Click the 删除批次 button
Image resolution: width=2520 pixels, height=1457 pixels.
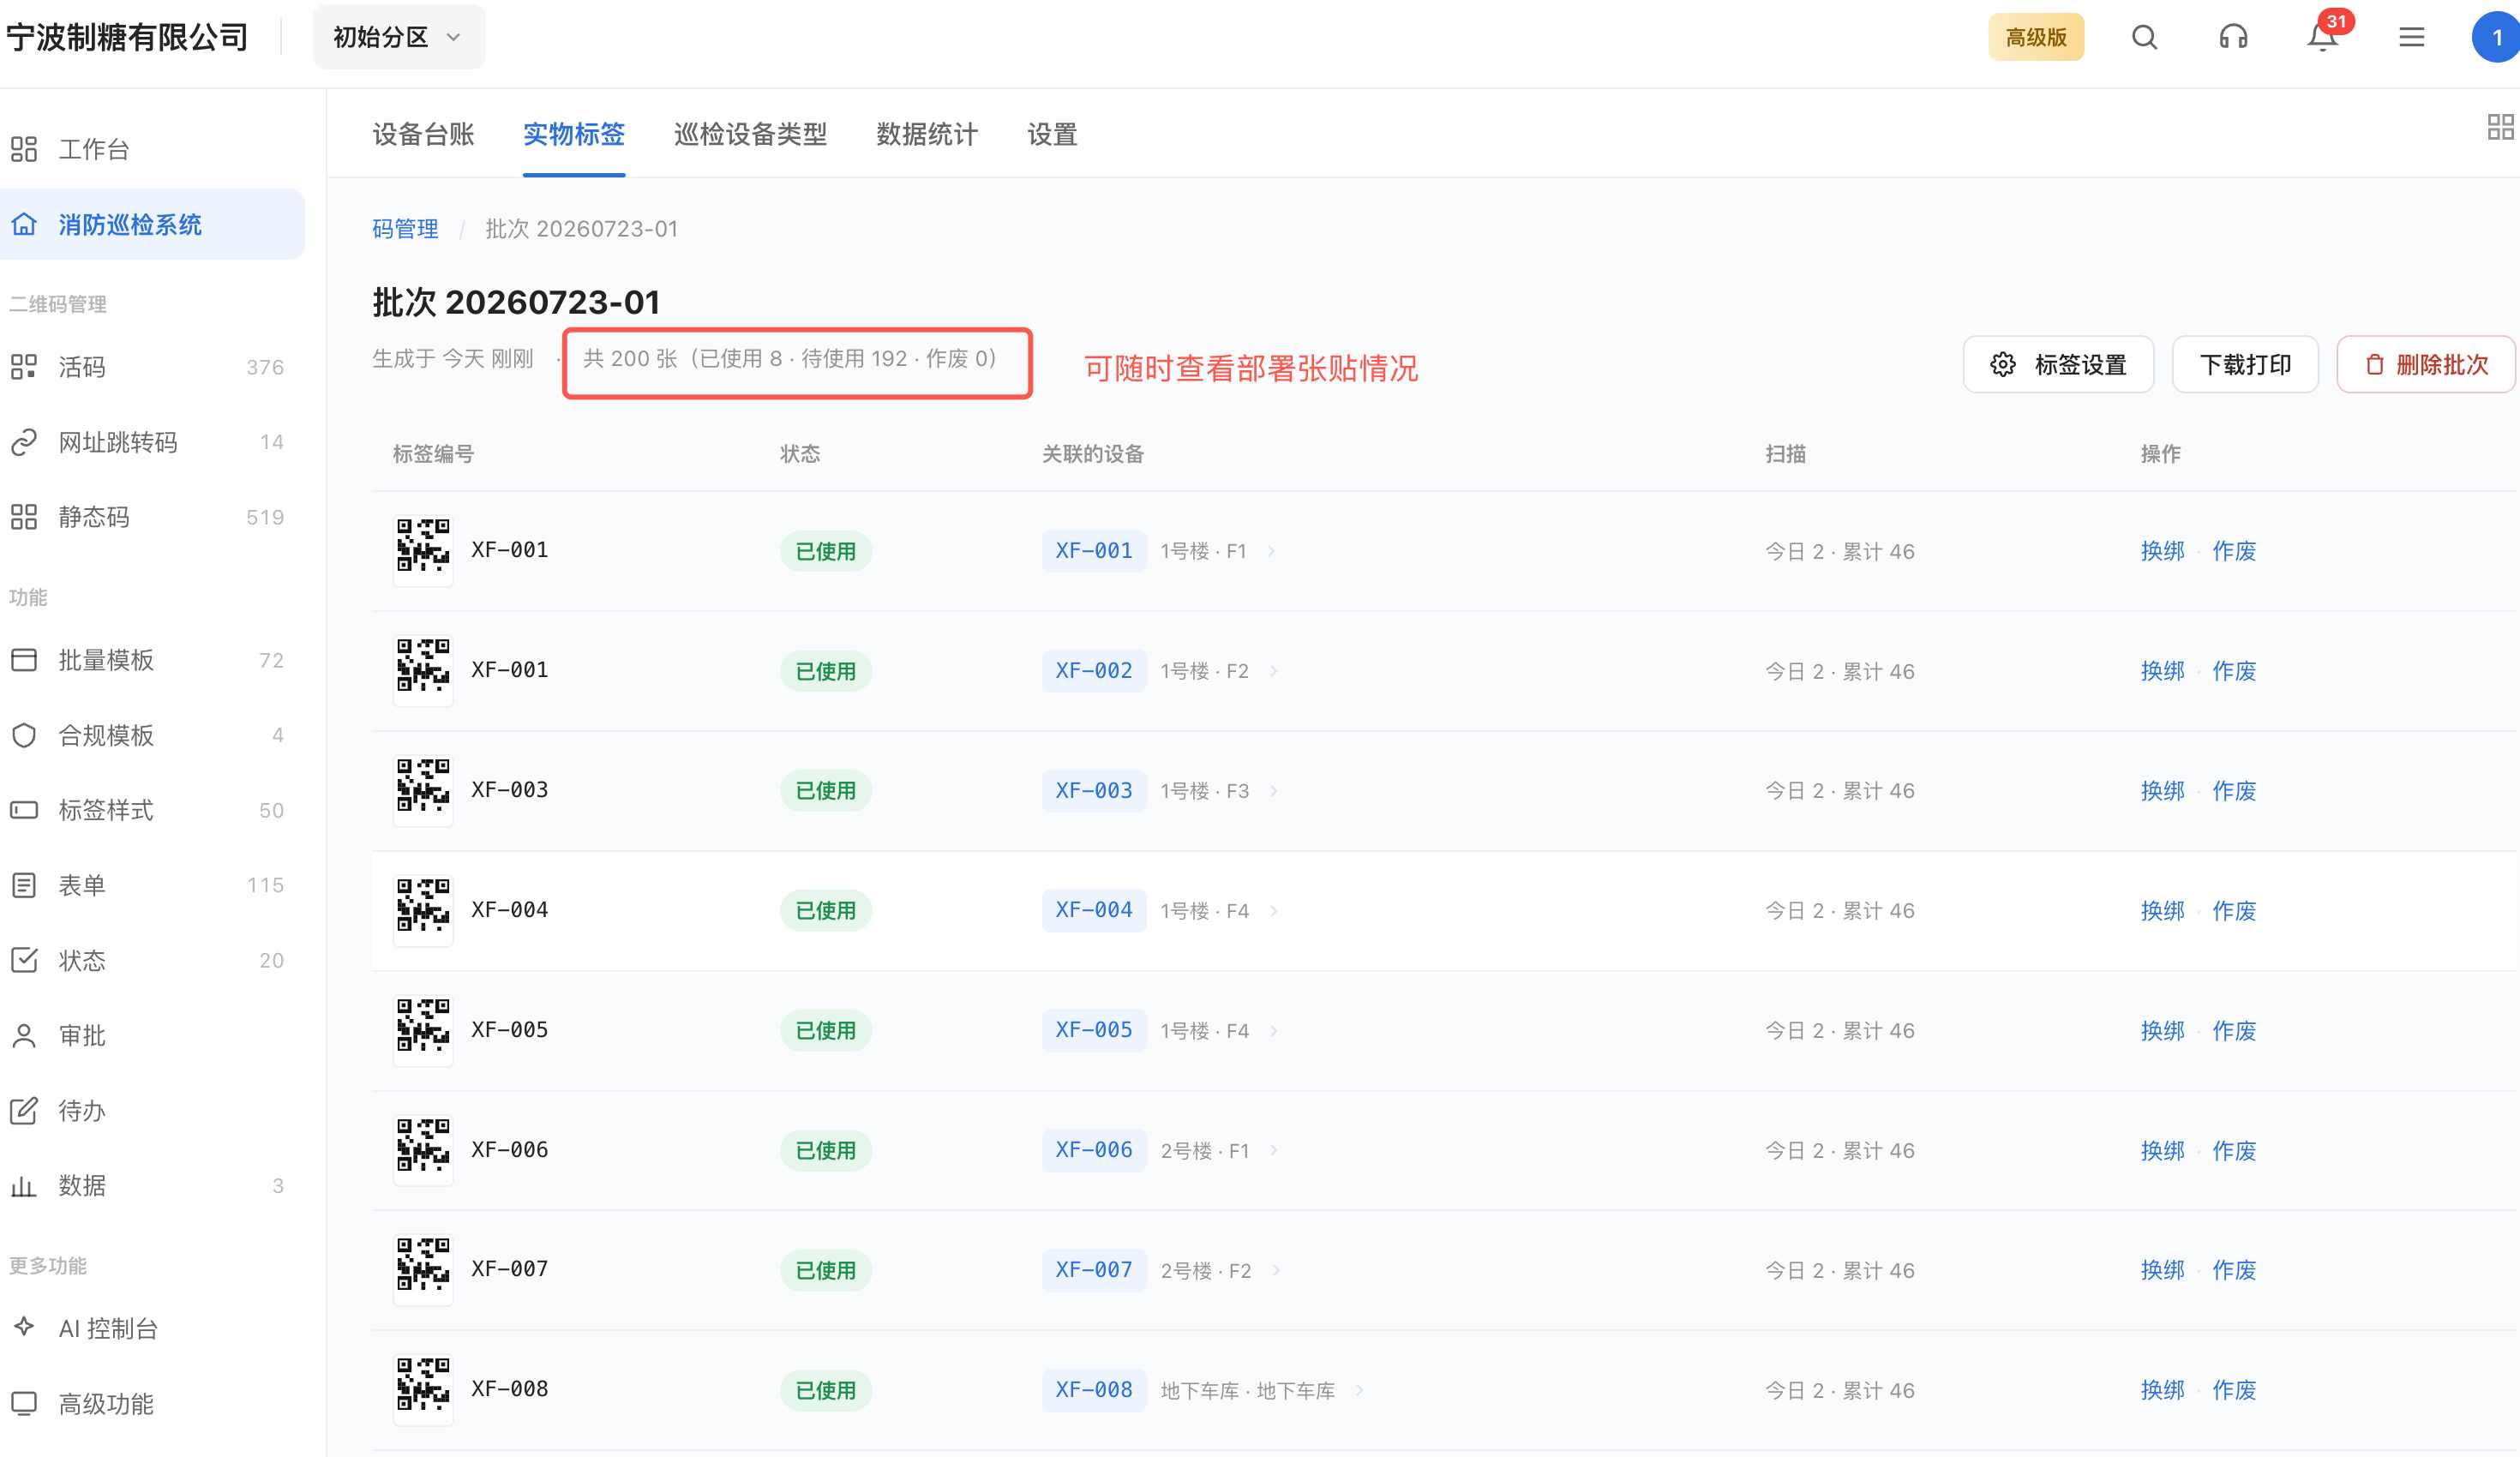[2426, 364]
